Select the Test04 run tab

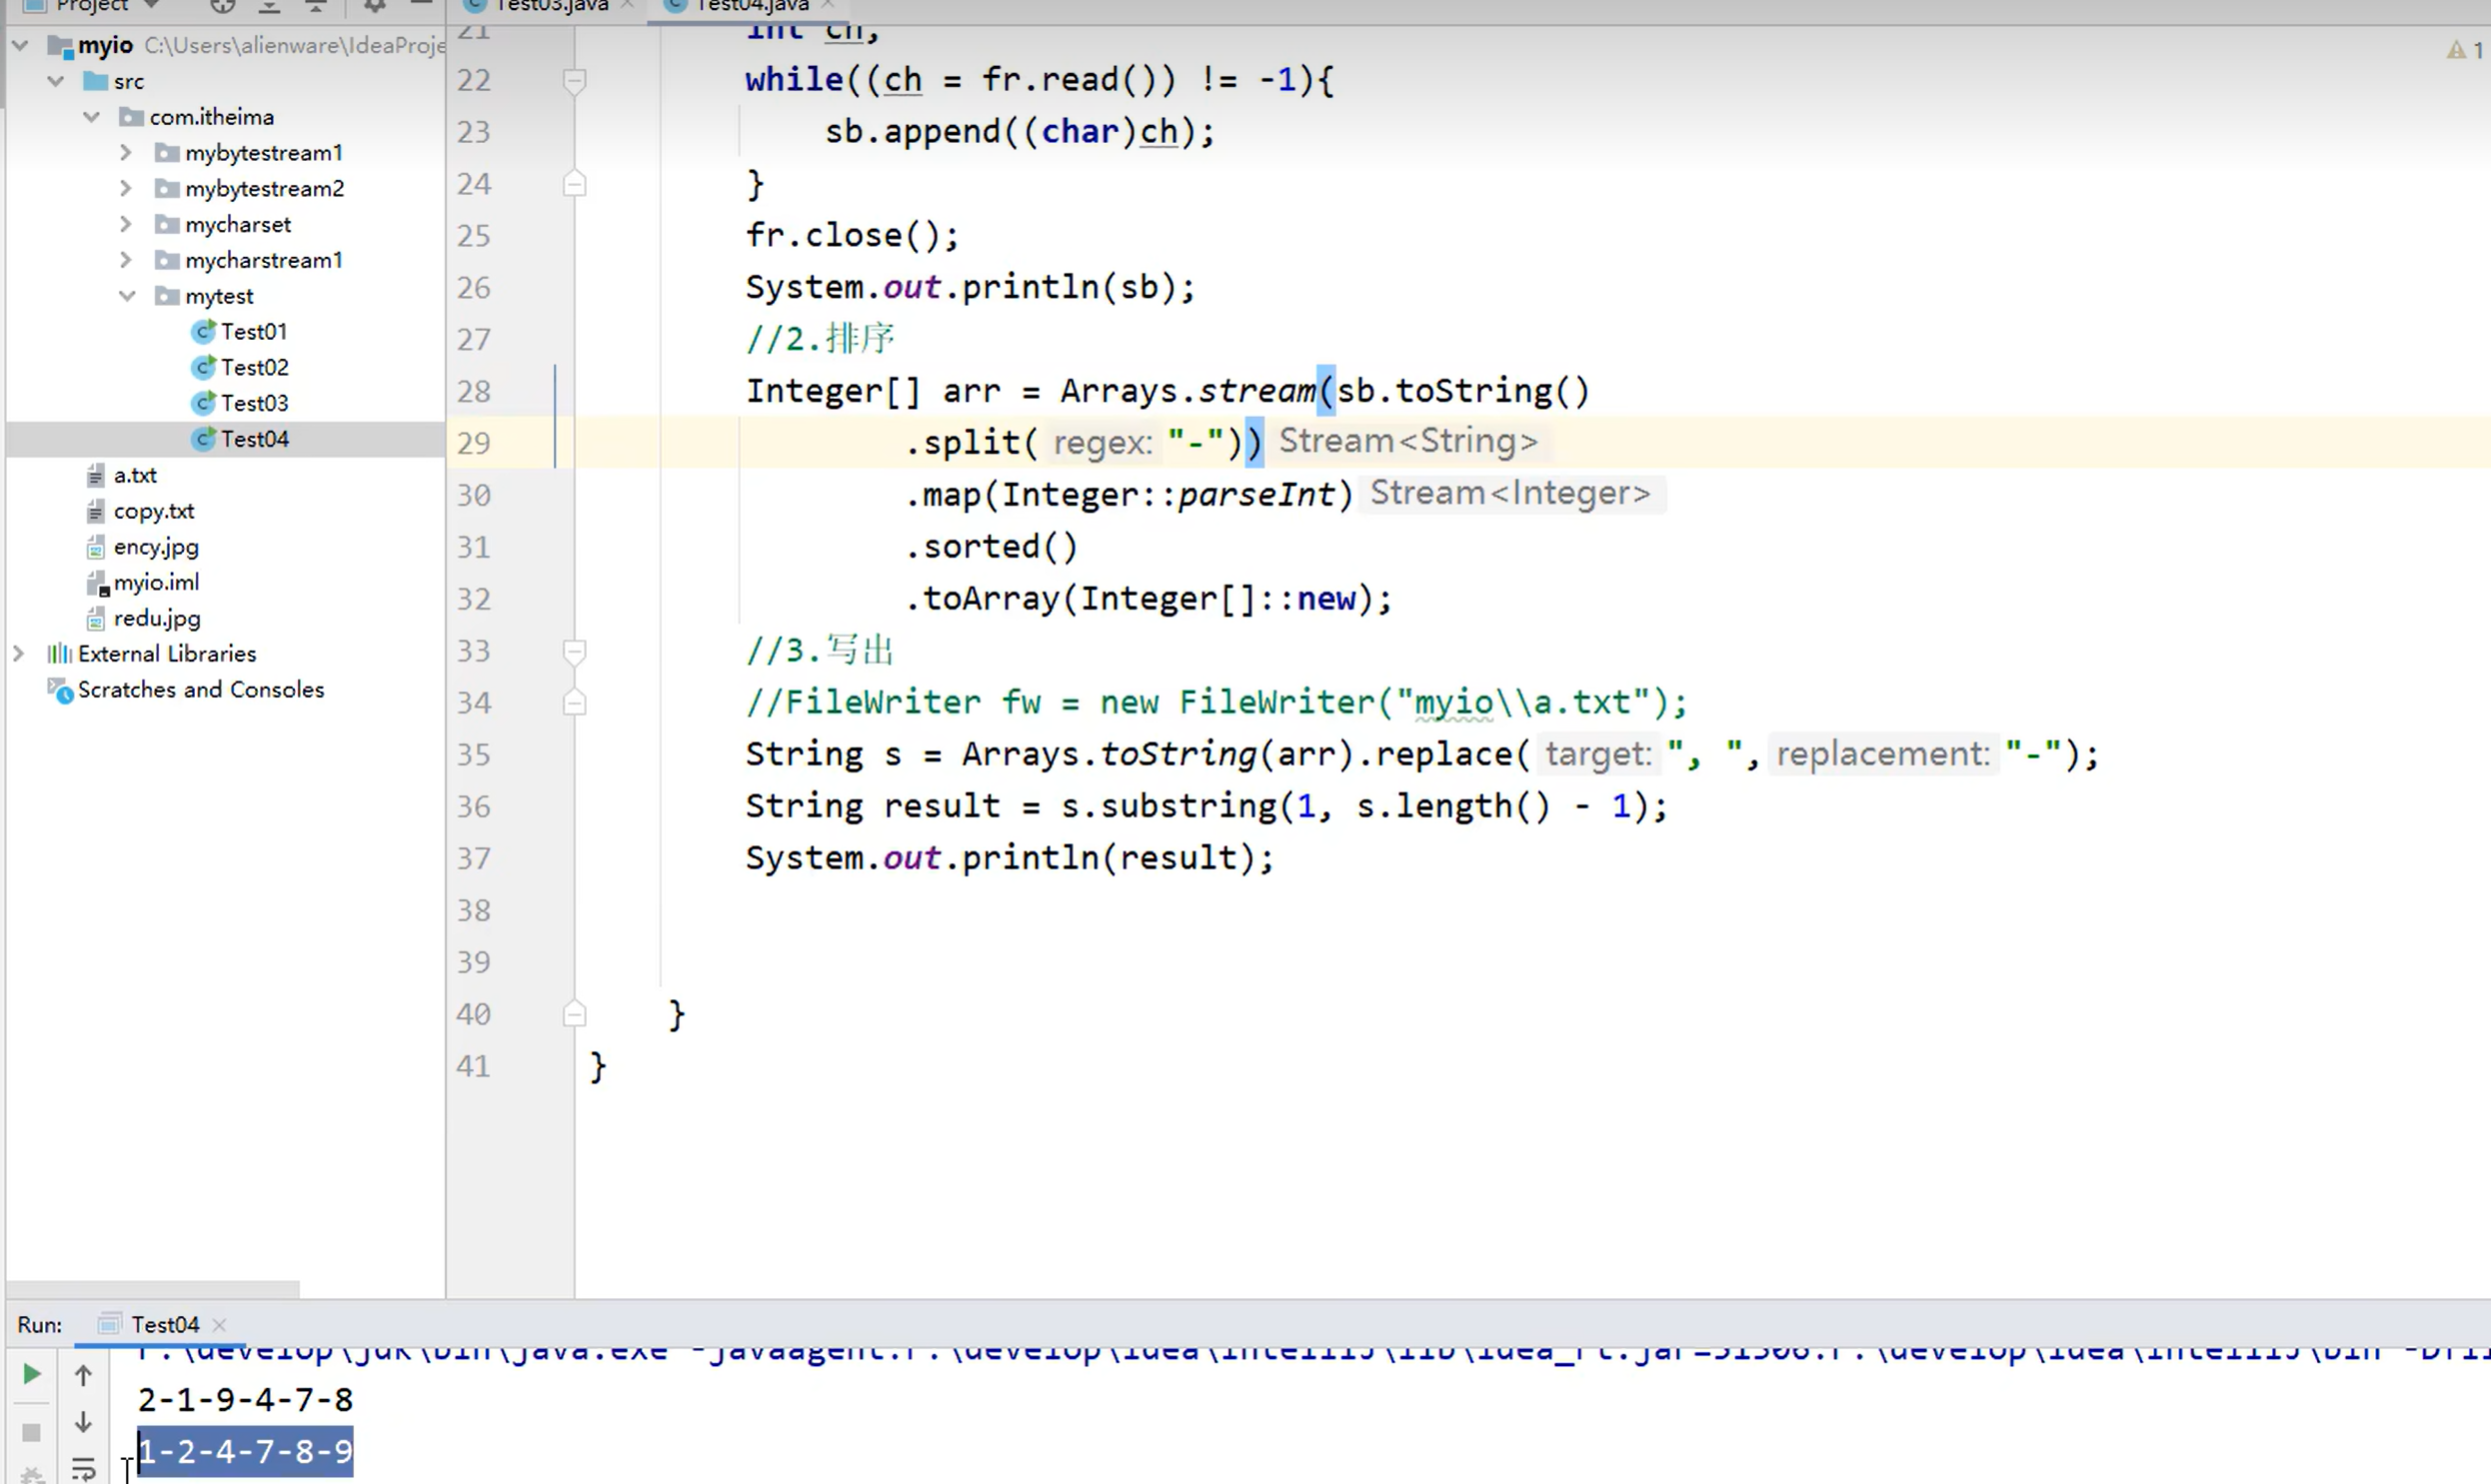164,1324
